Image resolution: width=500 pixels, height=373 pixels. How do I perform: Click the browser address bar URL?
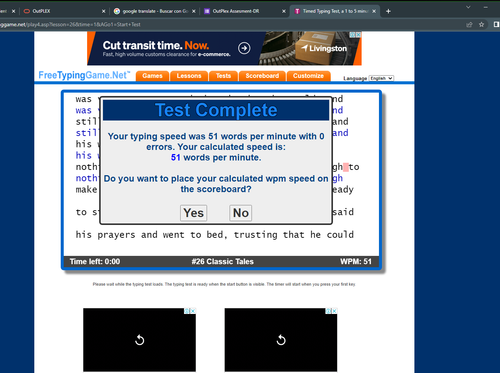[70, 24]
